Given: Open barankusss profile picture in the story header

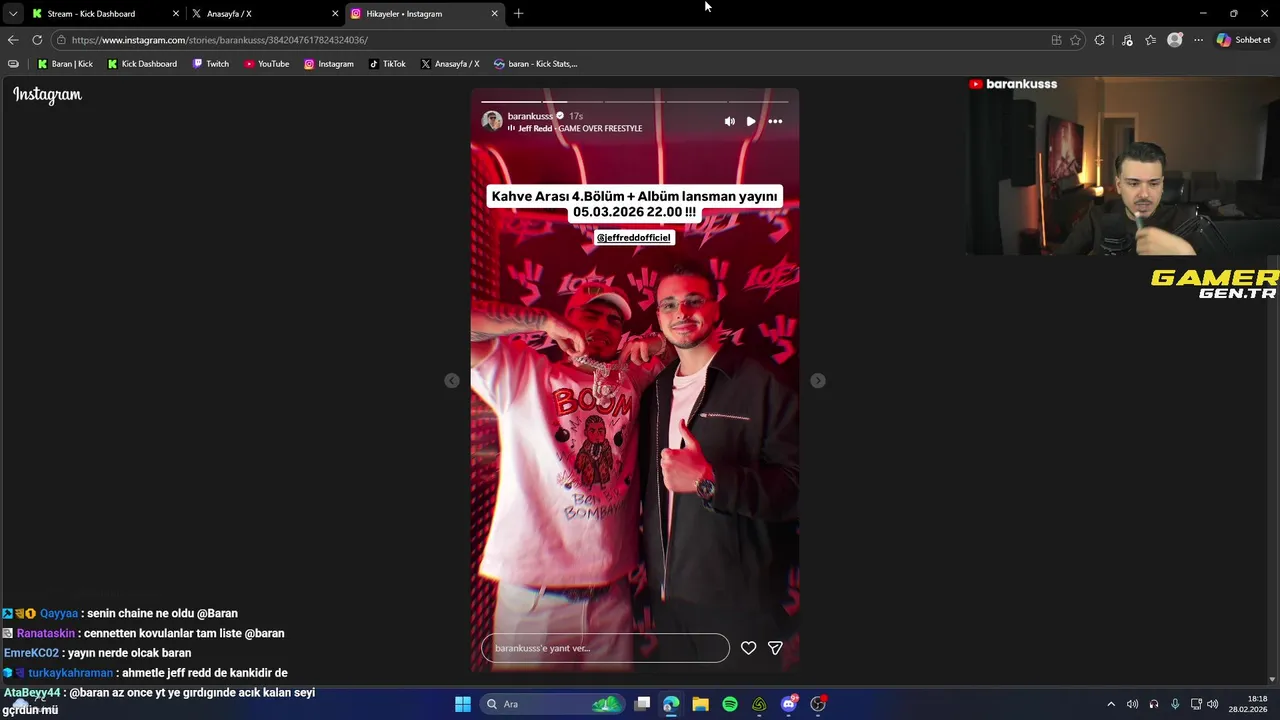Looking at the screenshot, I should tap(492, 121).
